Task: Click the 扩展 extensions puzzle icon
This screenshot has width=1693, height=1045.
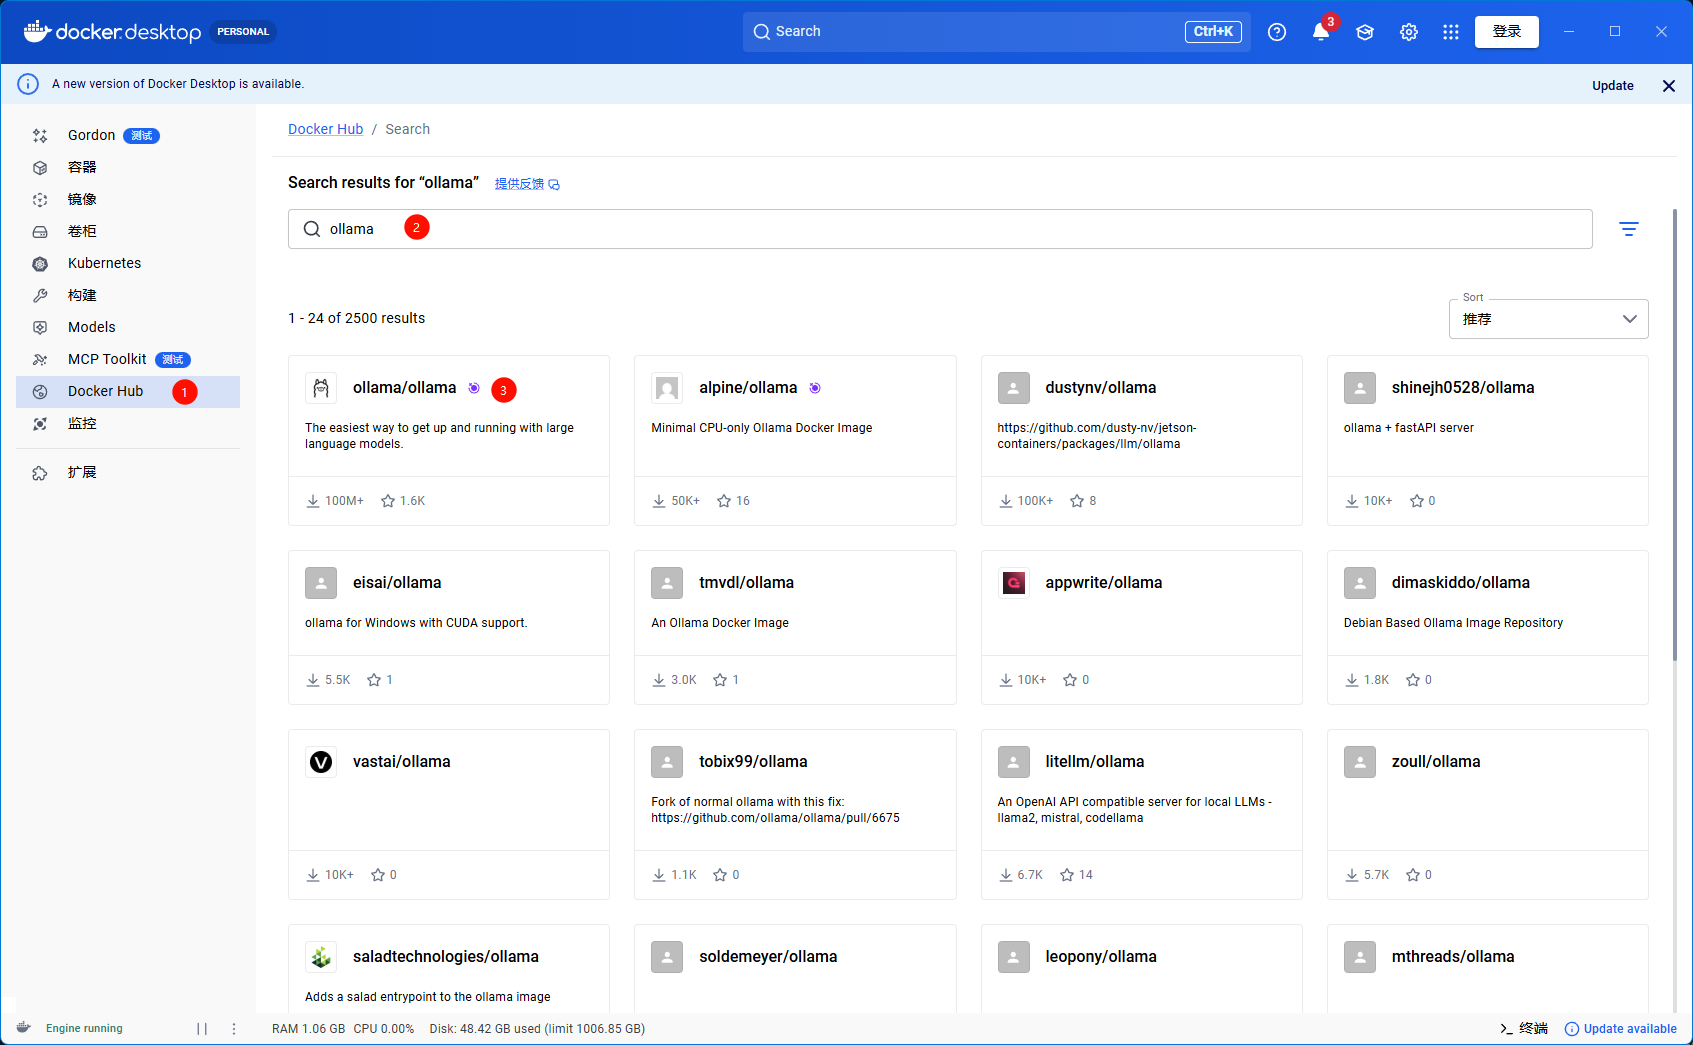Action: click(40, 473)
